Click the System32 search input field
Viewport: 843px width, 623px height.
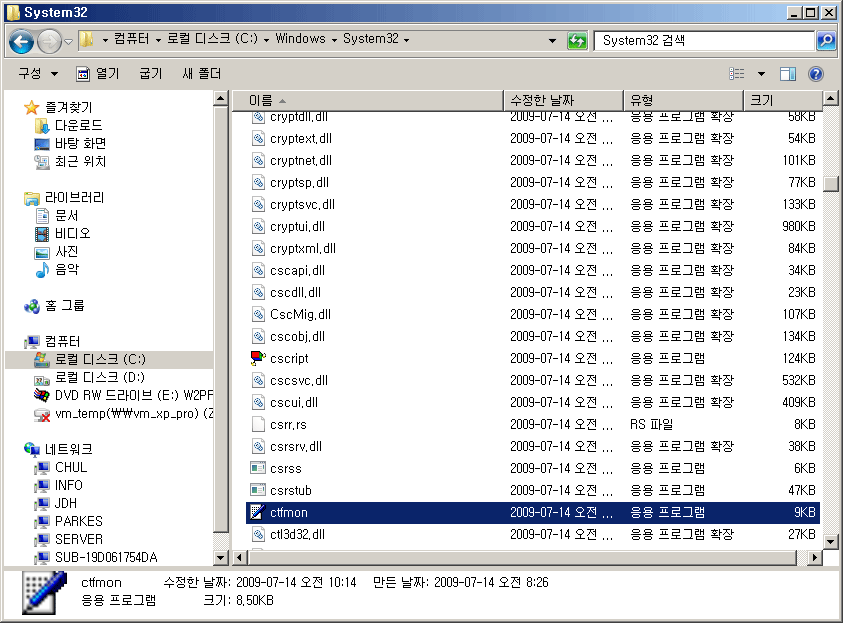[x=704, y=40]
